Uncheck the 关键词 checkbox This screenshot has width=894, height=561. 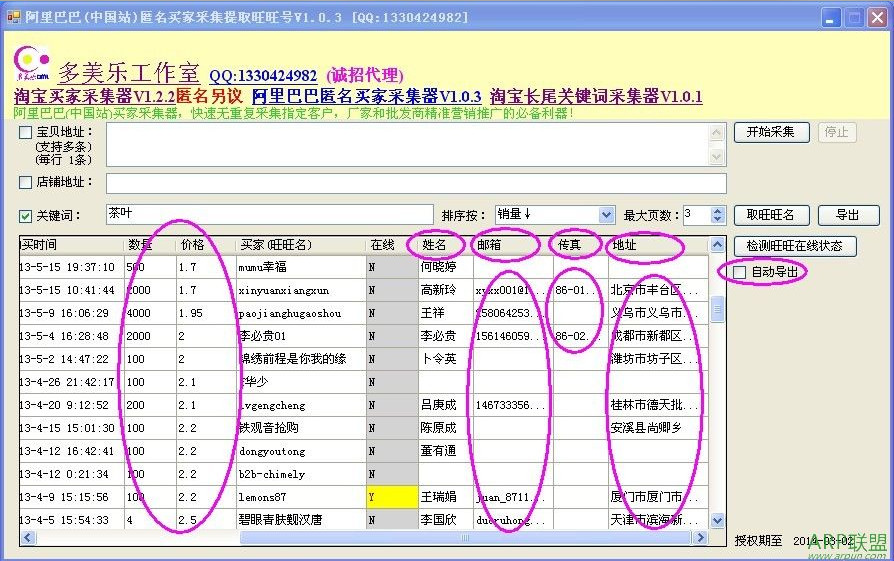pos(26,216)
